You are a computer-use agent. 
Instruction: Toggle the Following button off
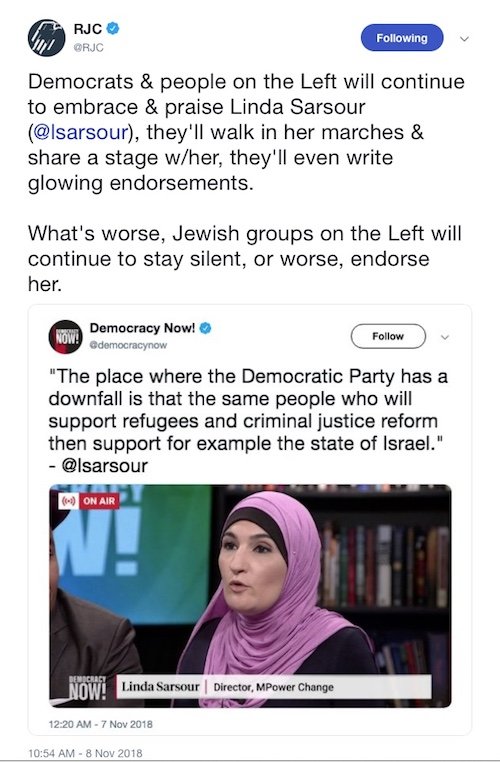[402, 38]
